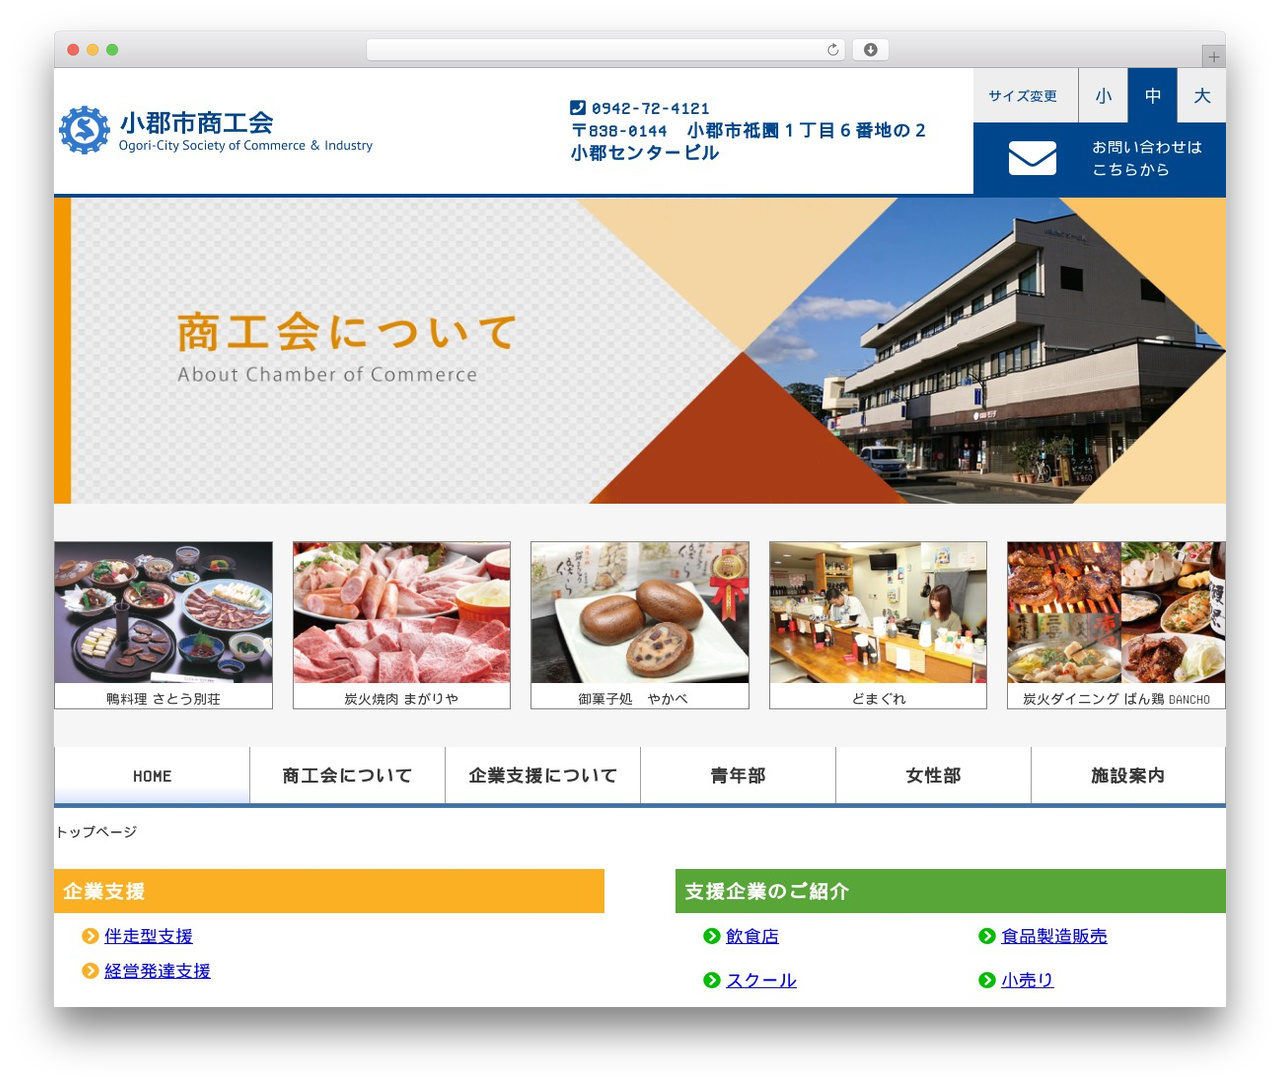This screenshot has height=1084, width=1280.
Task: Click the トップページ breadcrumb text
Action: (96, 831)
